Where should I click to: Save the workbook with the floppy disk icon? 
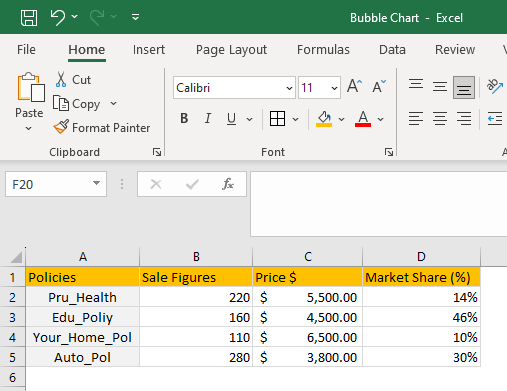click(x=29, y=17)
